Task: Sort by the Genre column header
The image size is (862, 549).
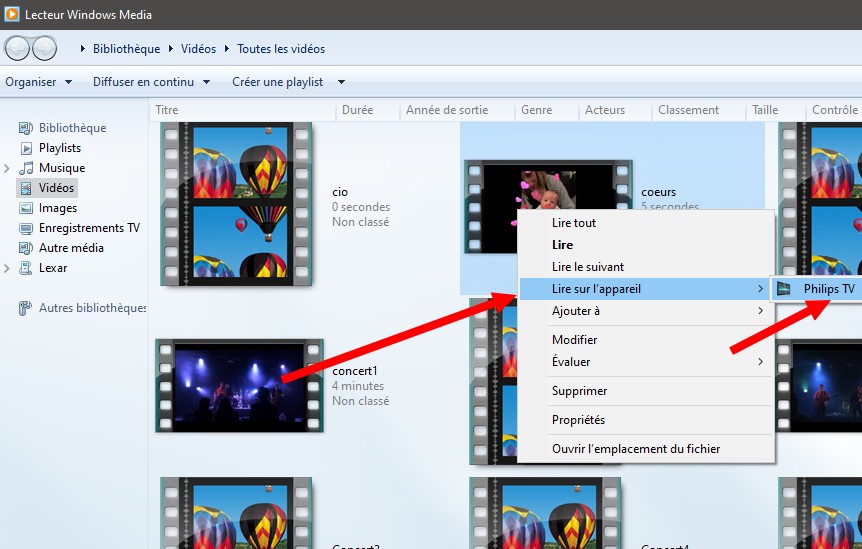Action: 546,110
